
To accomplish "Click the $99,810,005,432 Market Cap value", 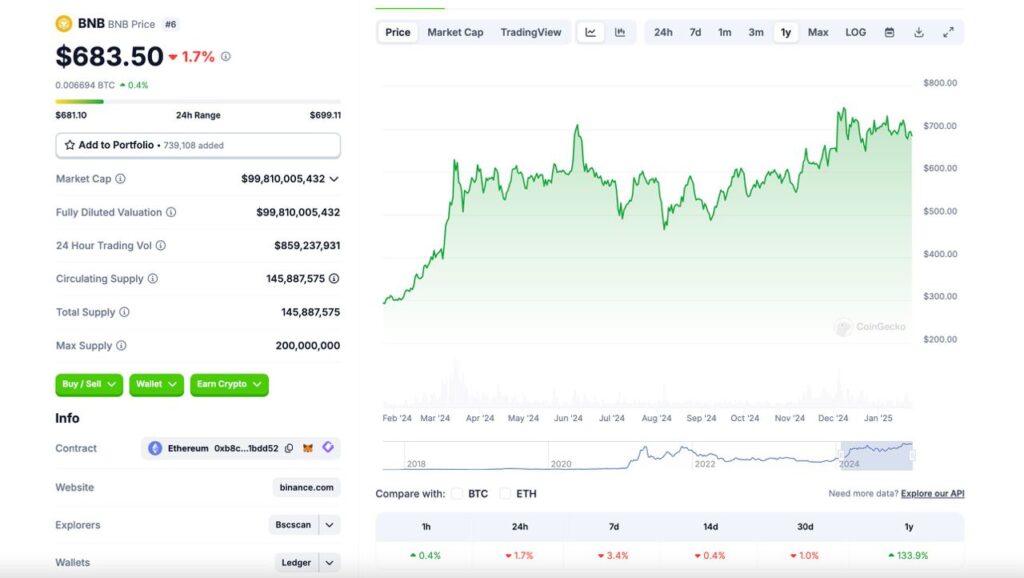I will point(283,179).
